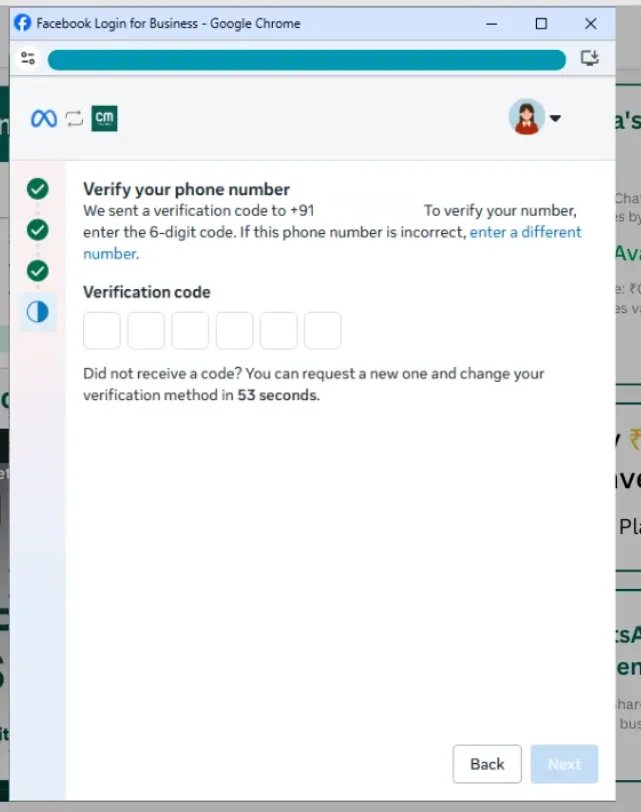Image resolution: width=641 pixels, height=812 pixels.
Task: Select third completed step checkmark
Action: [x=38, y=270]
